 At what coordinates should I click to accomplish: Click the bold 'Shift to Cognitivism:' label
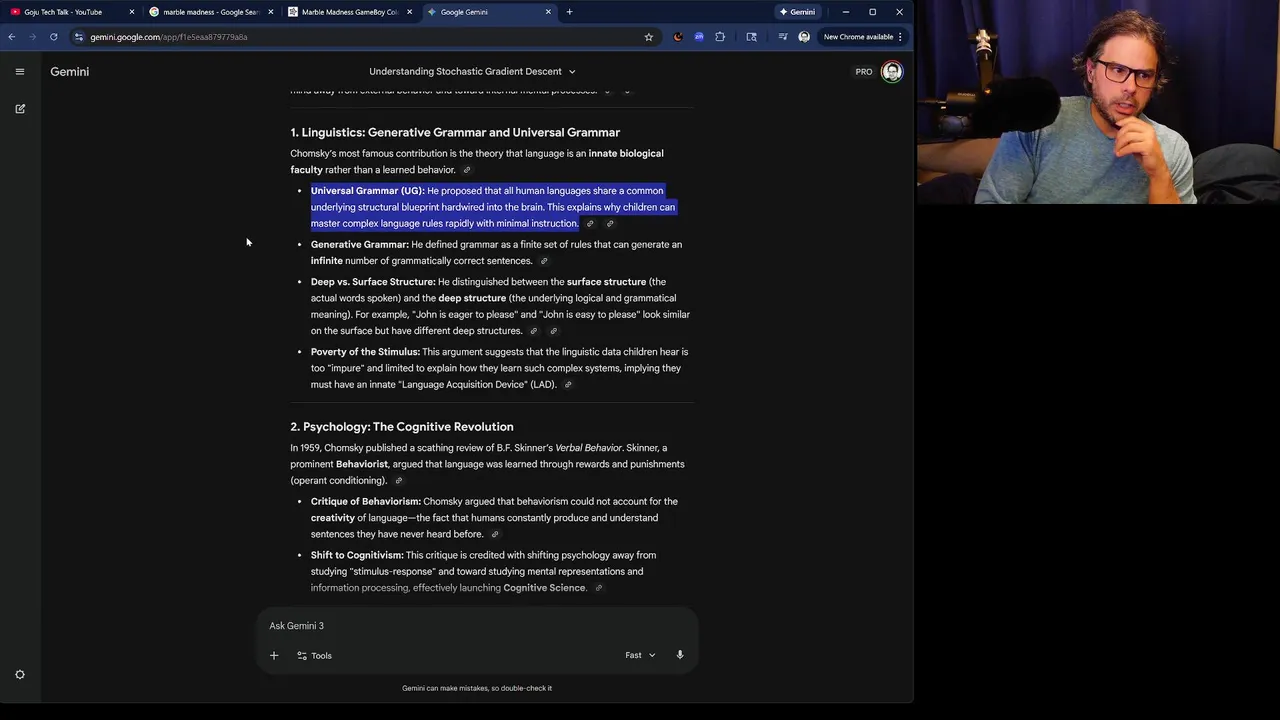click(357, 555)
